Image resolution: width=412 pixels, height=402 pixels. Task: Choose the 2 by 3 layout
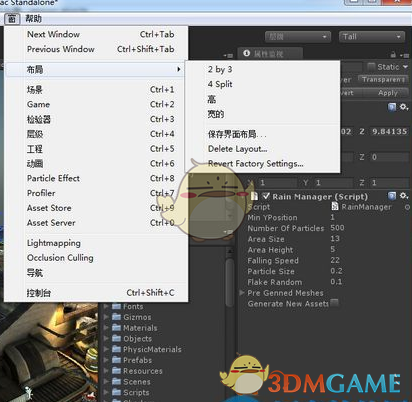pos(263,69)
